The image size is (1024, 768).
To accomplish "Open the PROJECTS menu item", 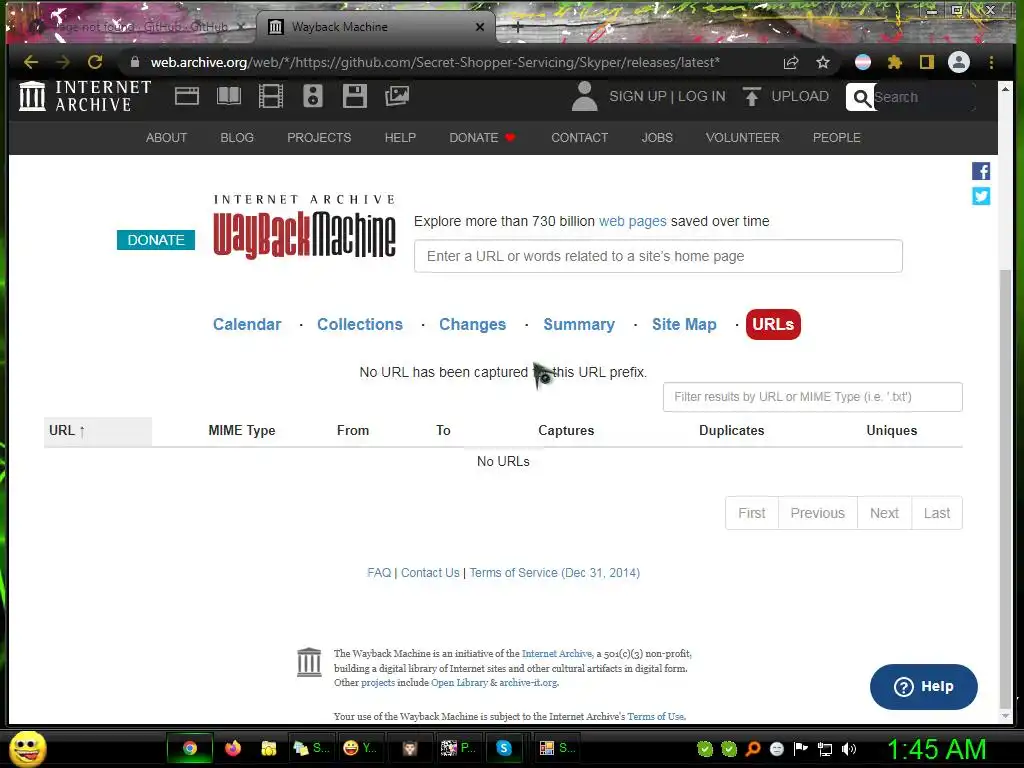I will (x=319, y=138).
